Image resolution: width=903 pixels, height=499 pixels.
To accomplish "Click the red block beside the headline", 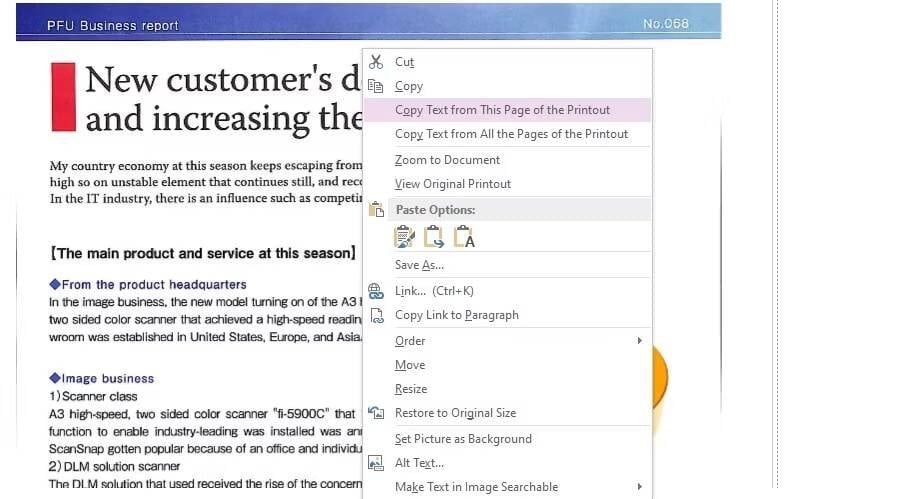I will pyautogui.click(x=63, y=97).
